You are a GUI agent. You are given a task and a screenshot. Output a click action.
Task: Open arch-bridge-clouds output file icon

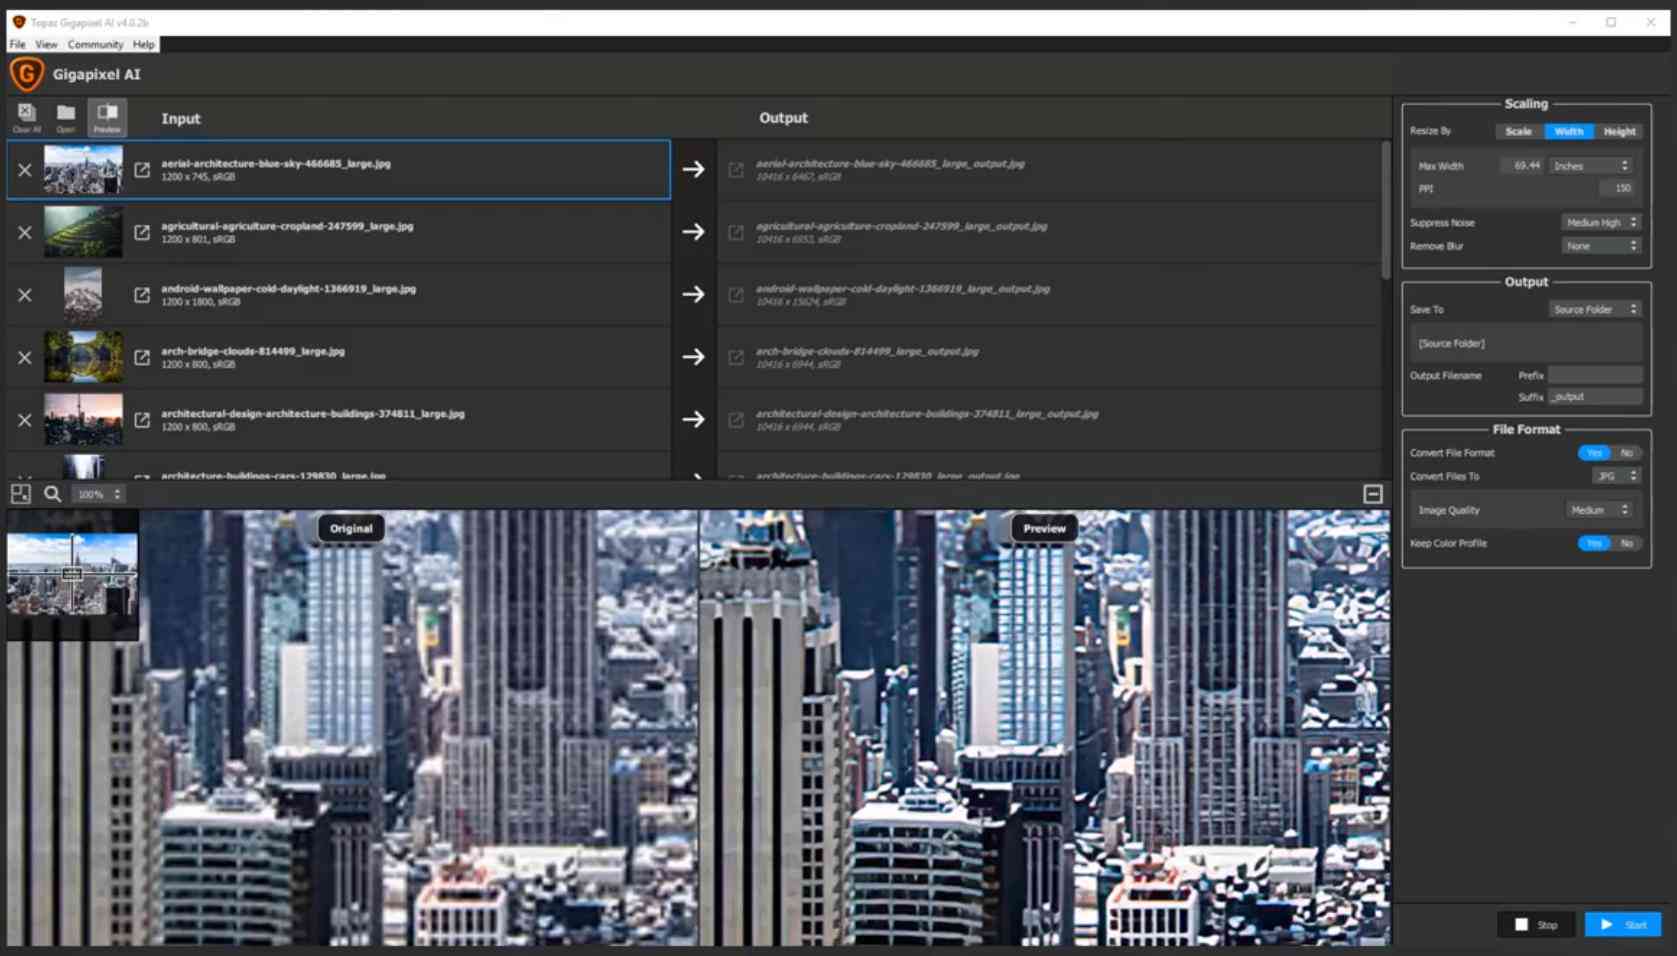[736, 357]
